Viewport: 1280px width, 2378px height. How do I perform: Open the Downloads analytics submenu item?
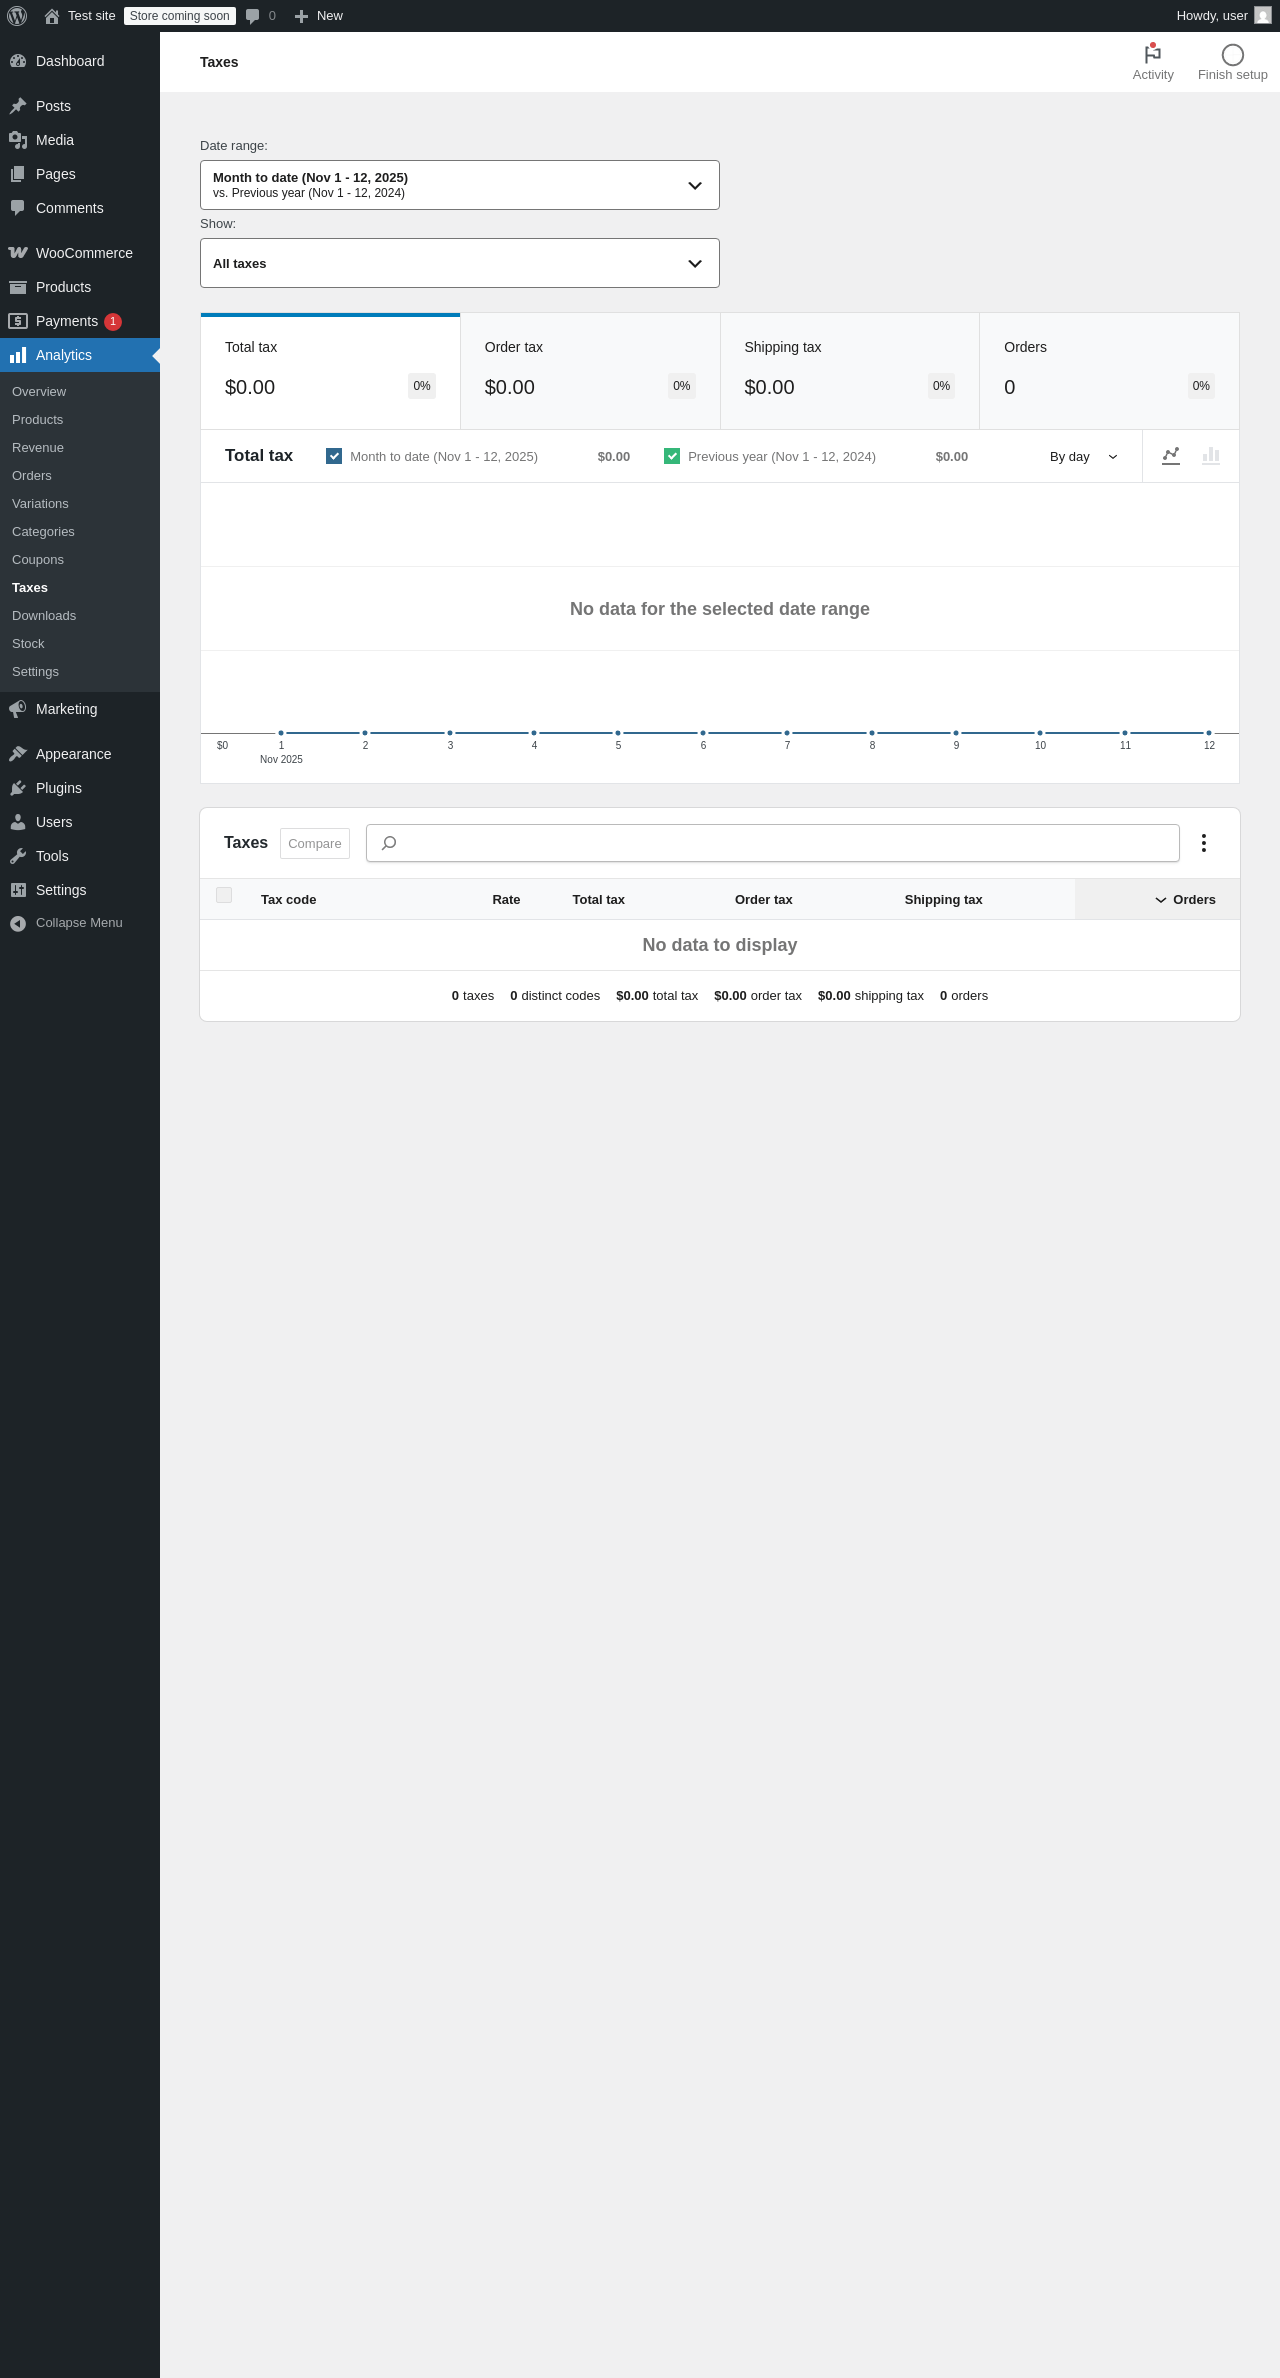44,616
